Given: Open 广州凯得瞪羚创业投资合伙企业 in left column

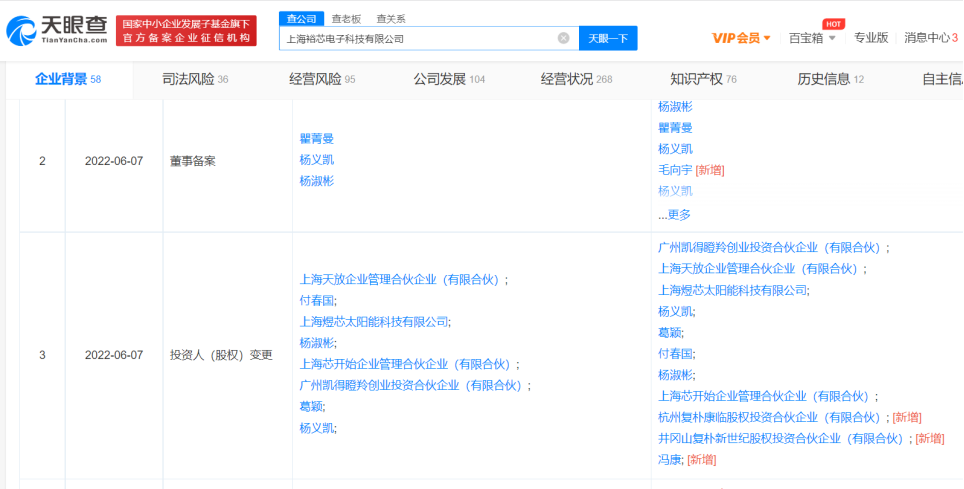Looking at the screenshot, I should 412,386.
